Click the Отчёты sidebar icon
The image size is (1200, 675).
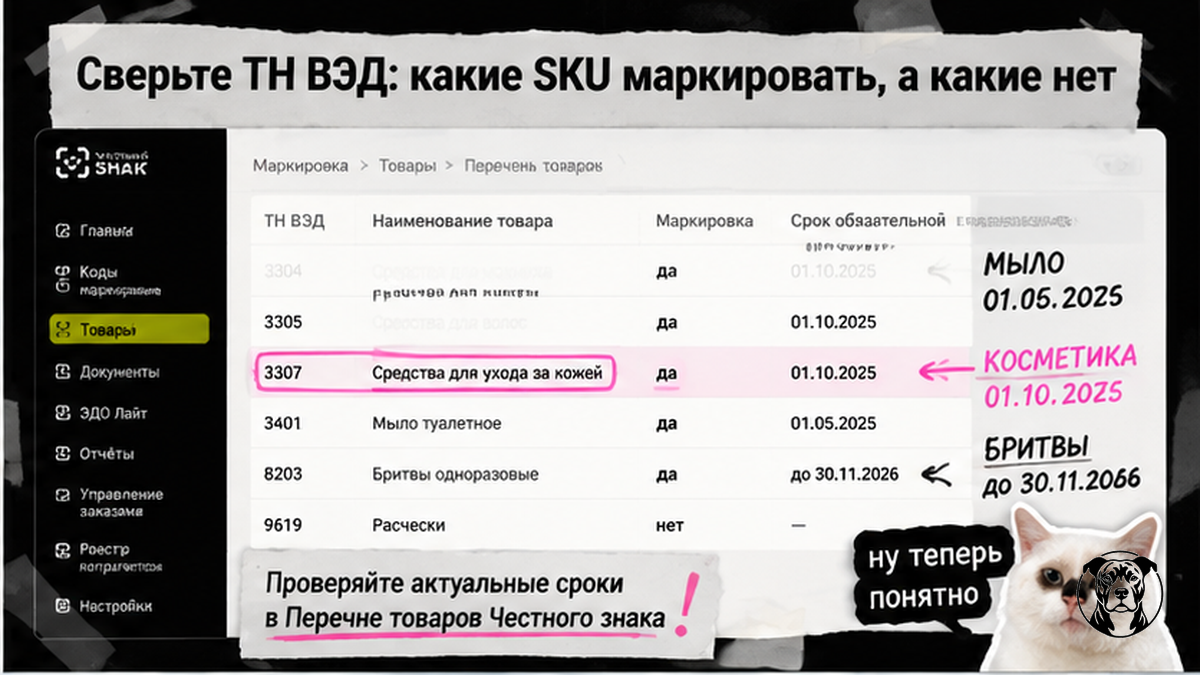[x=63, y=454]
